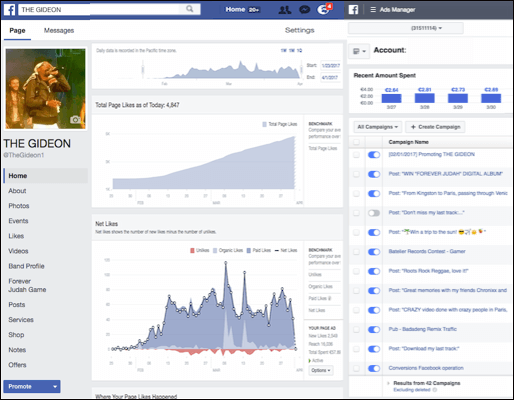
Task: Enable the Don't miss my last track campaign
Action: (374, 213)
